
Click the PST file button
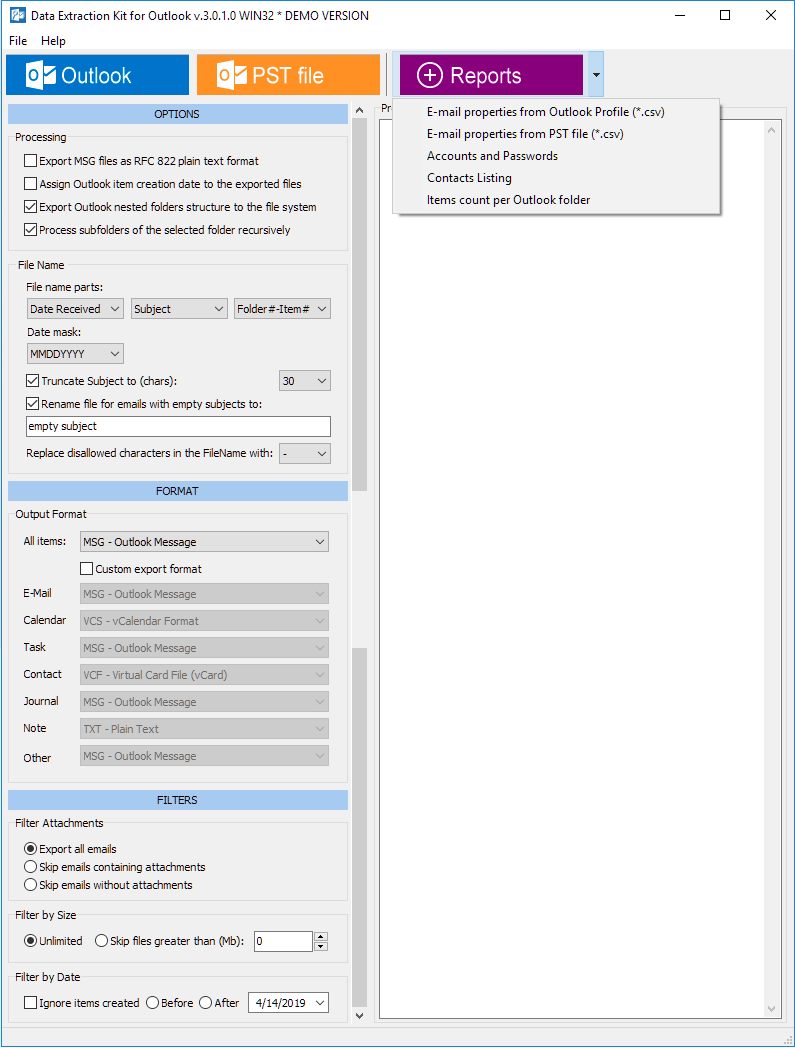coord(288,75)
